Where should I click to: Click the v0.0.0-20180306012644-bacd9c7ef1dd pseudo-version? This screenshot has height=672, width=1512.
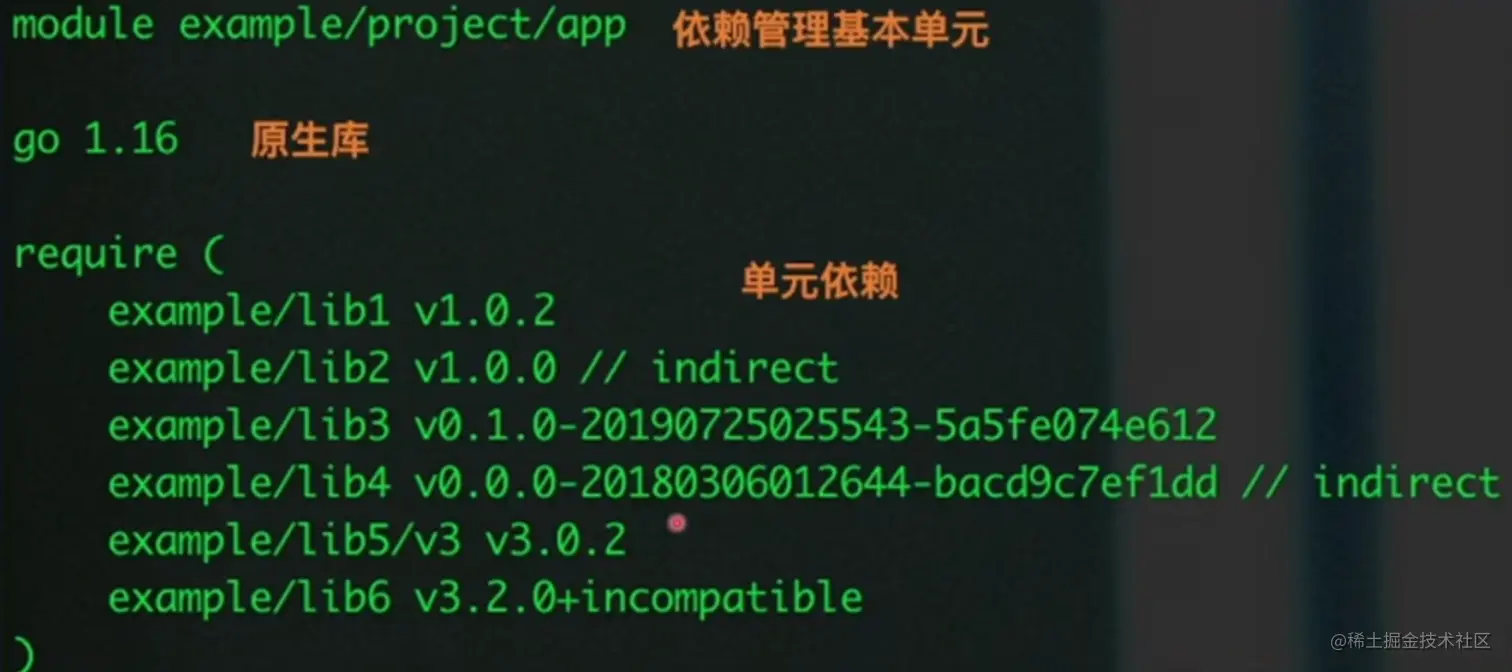coord(816,484)
